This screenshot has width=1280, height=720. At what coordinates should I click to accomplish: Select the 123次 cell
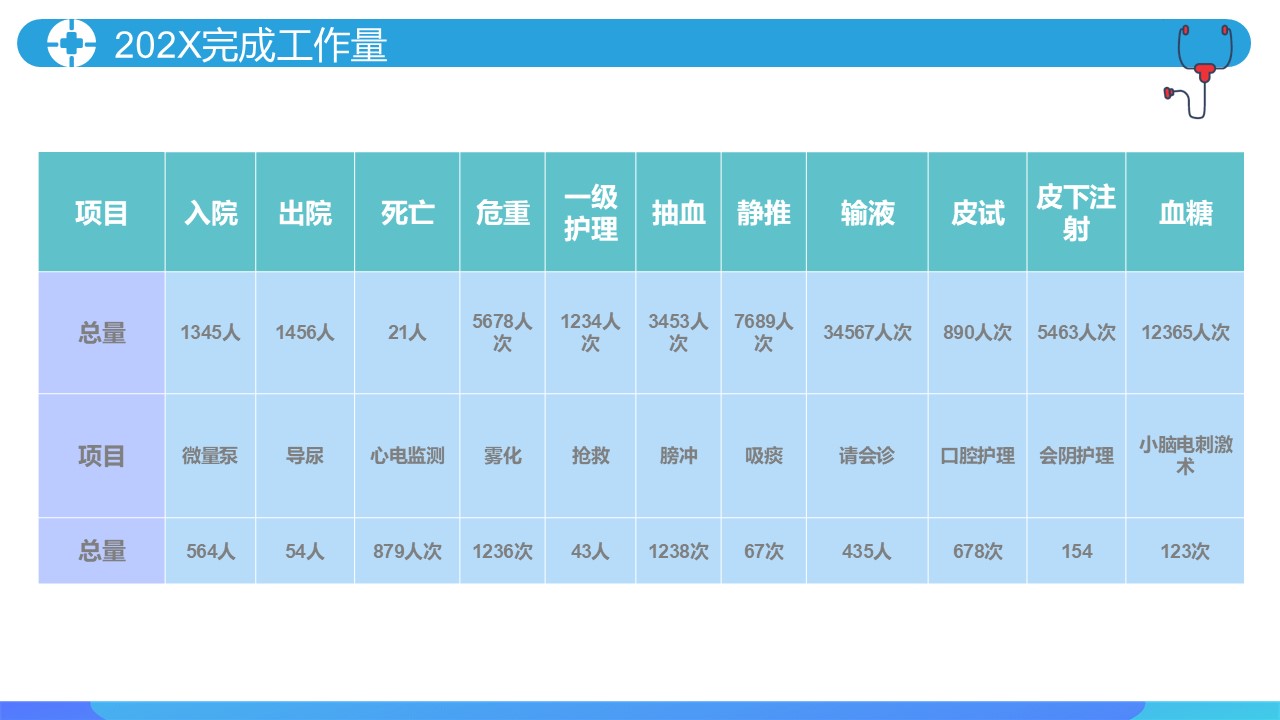[x=1185, y=551]
